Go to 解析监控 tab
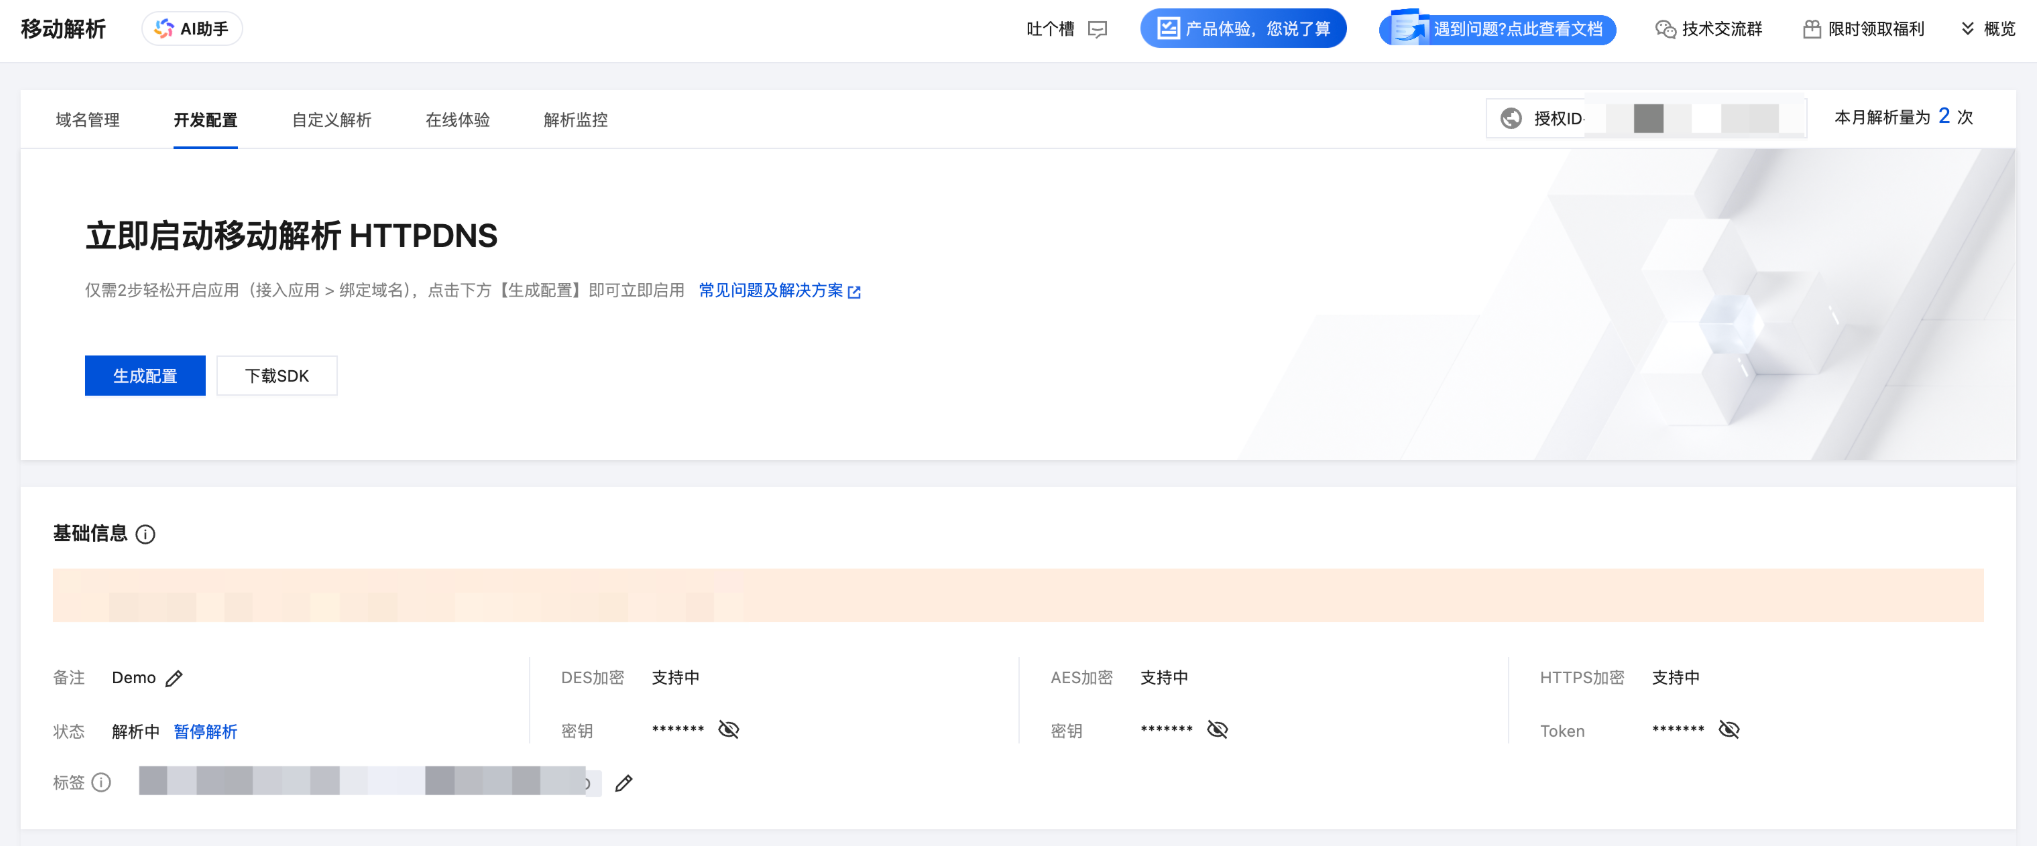Image resolution: width=2037 pixels, height=846 pixels. point(575,120)
